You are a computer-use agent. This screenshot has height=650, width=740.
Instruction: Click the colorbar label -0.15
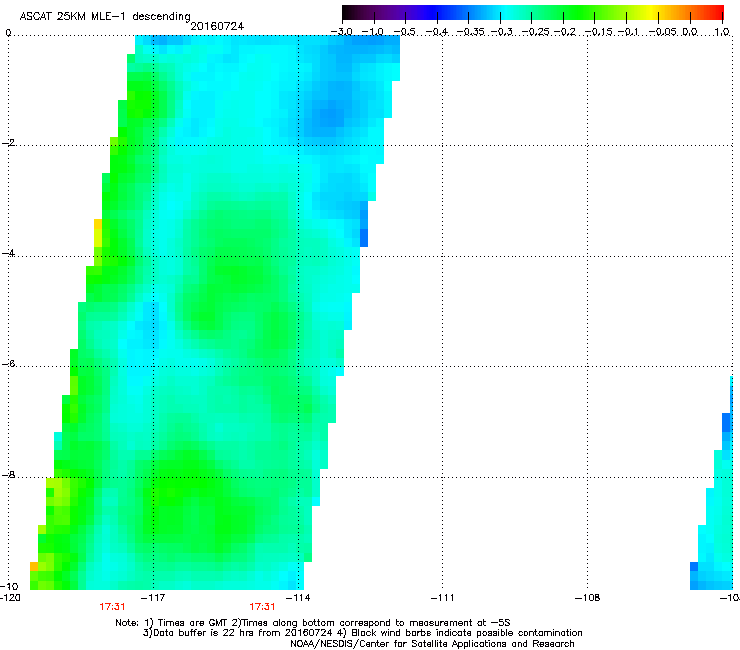(599, 32)
